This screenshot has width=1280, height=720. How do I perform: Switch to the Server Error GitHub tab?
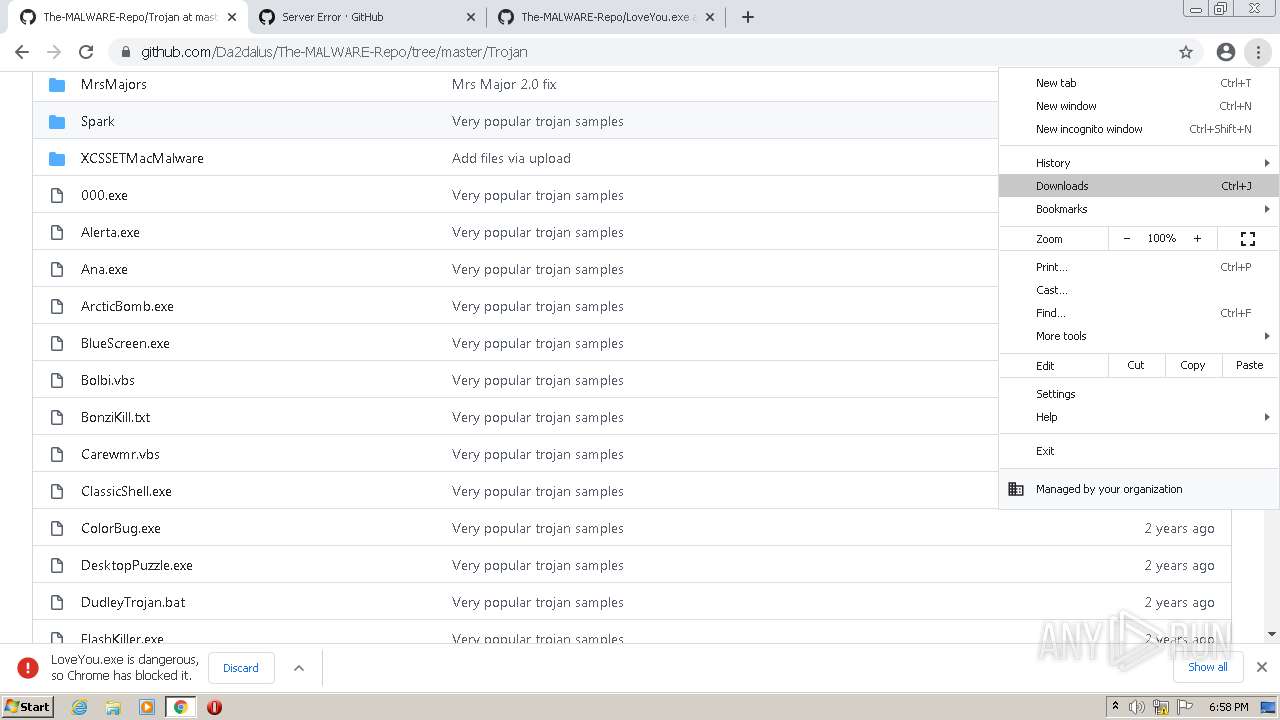(x=366, y=17)
